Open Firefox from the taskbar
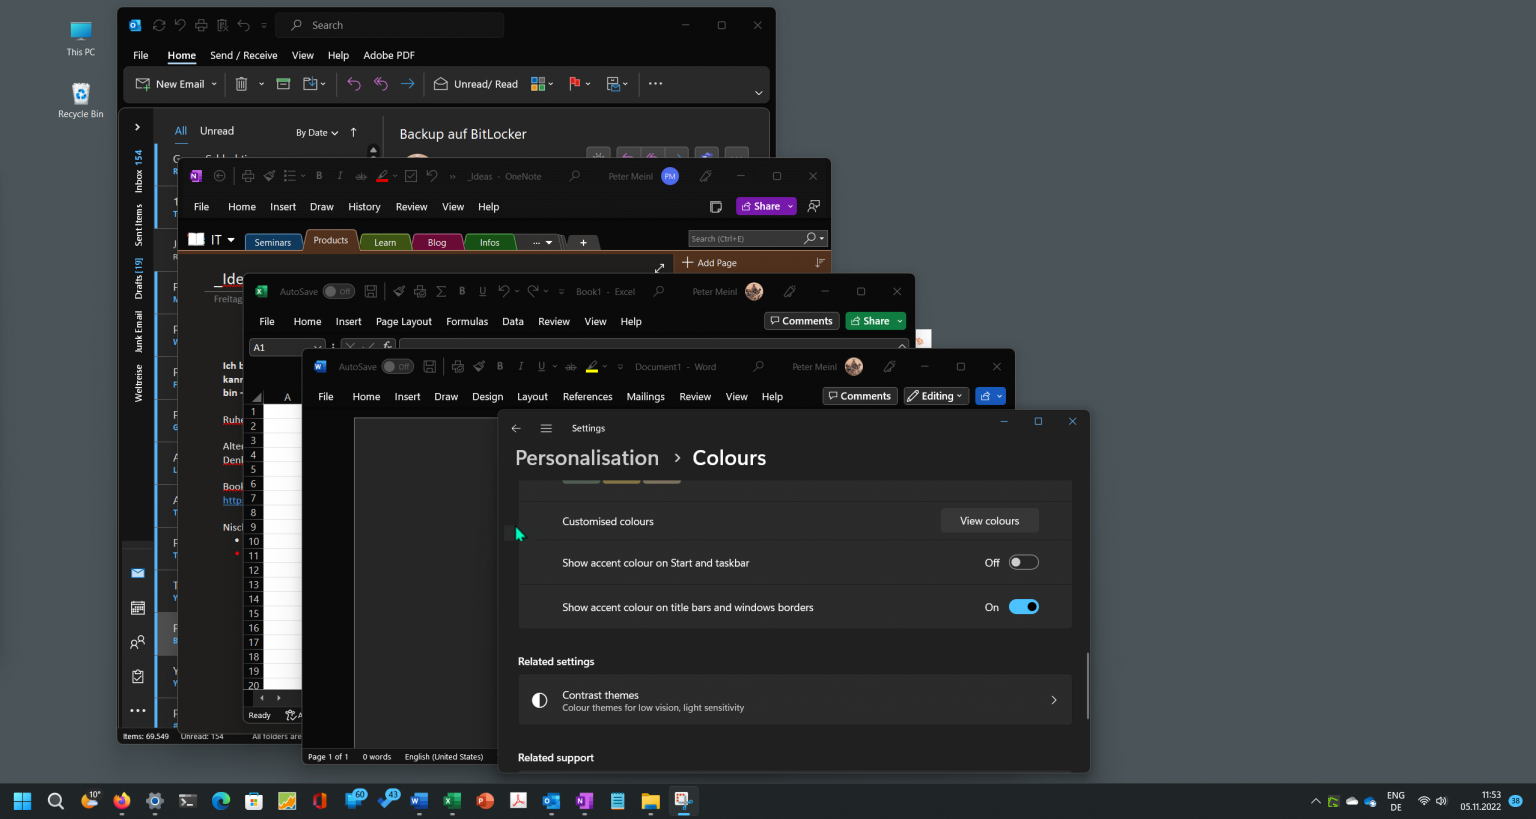 pos(122,801)
